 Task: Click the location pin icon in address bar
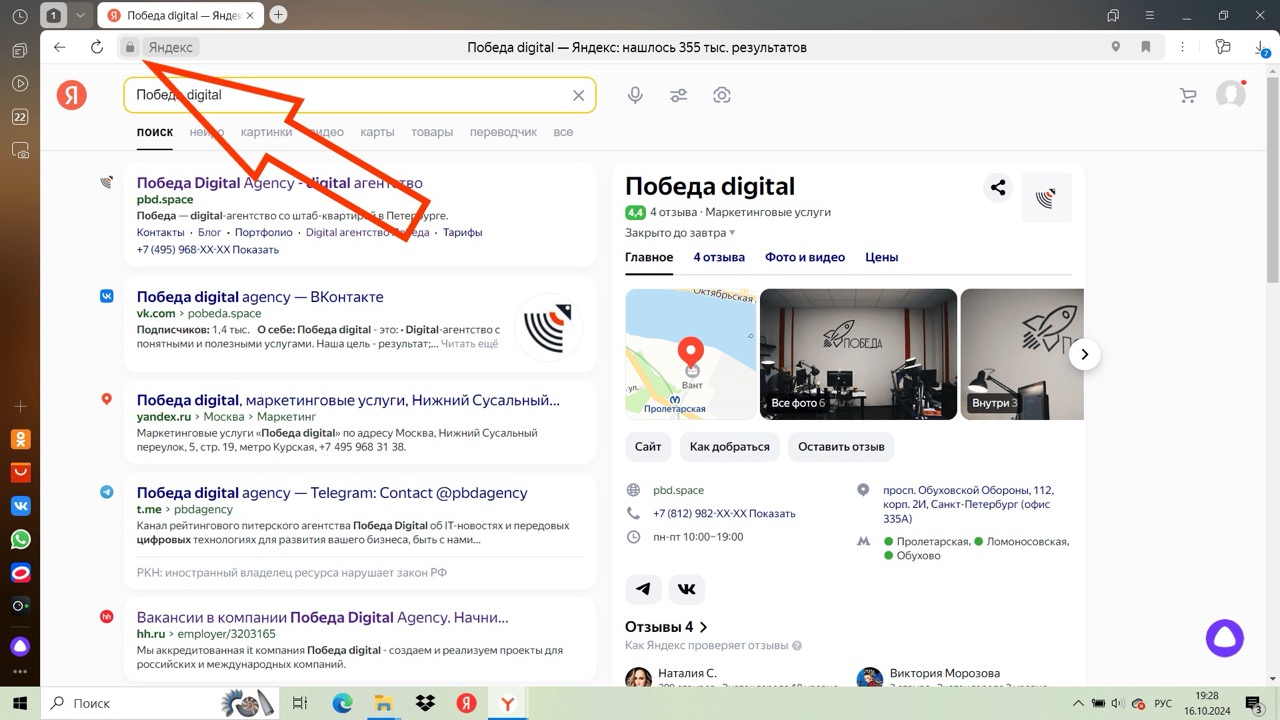click(x=1116, y=47)
